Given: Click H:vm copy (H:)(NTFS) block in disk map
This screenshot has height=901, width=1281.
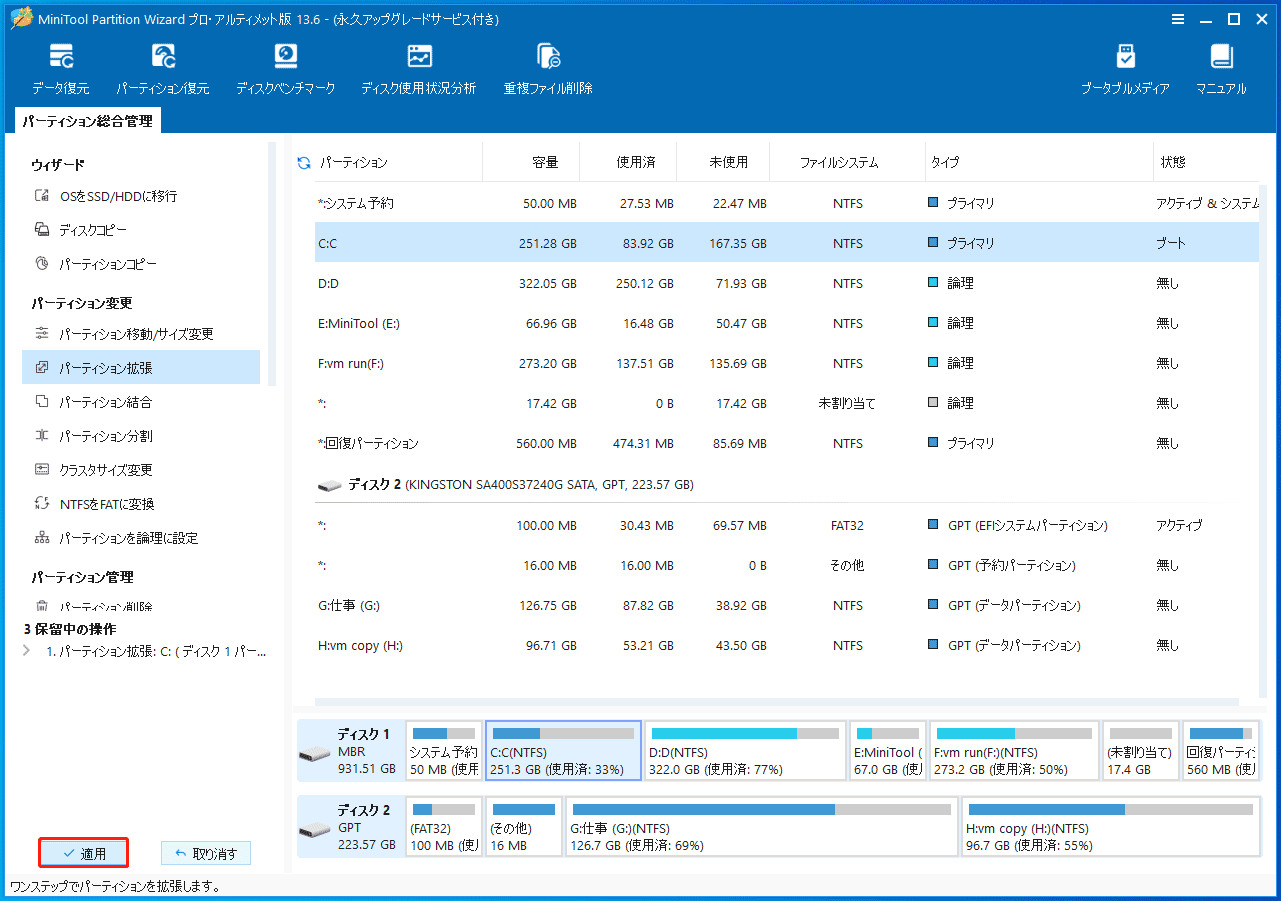Looking at the screenshot, I should [1110, 826].
